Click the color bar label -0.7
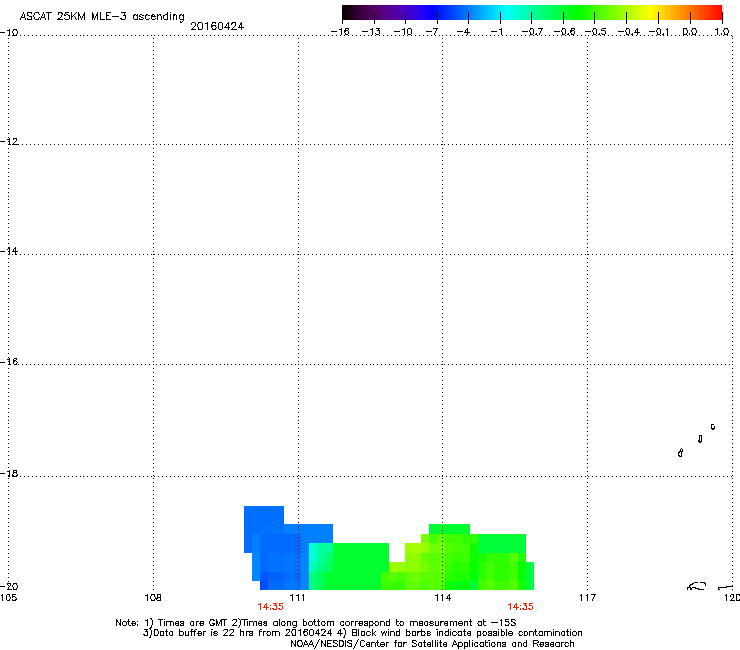740x650 pixels. pyautogui.click(x=532, y=32)
